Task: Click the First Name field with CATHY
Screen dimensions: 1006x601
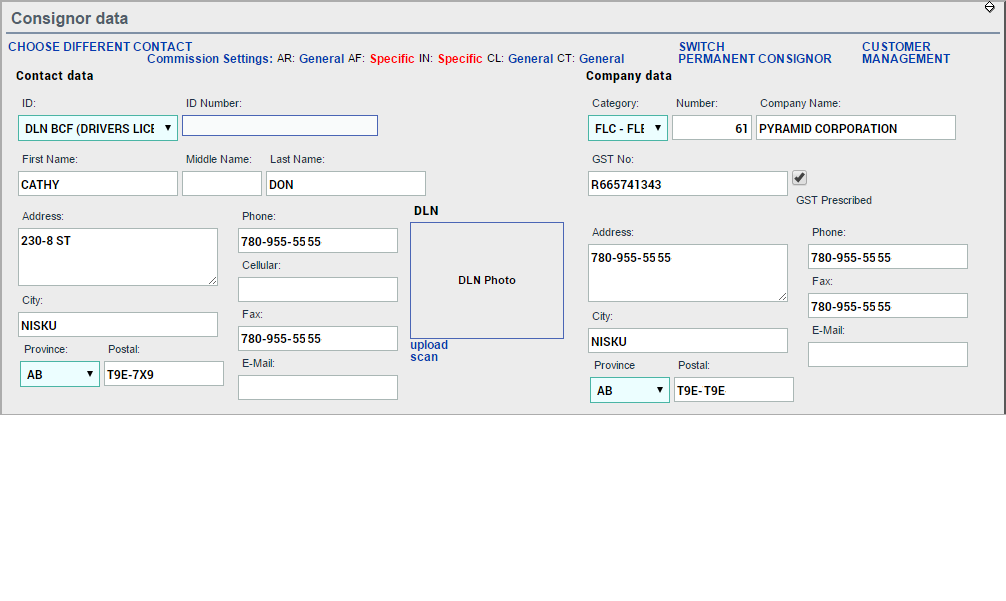Action: [x=98, y=184]
